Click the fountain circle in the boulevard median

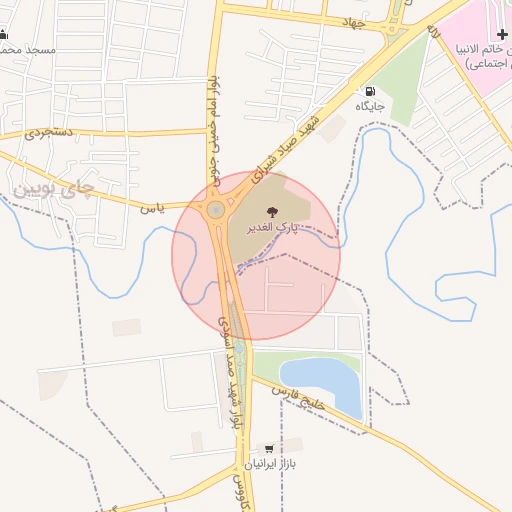tap(239, 349)
